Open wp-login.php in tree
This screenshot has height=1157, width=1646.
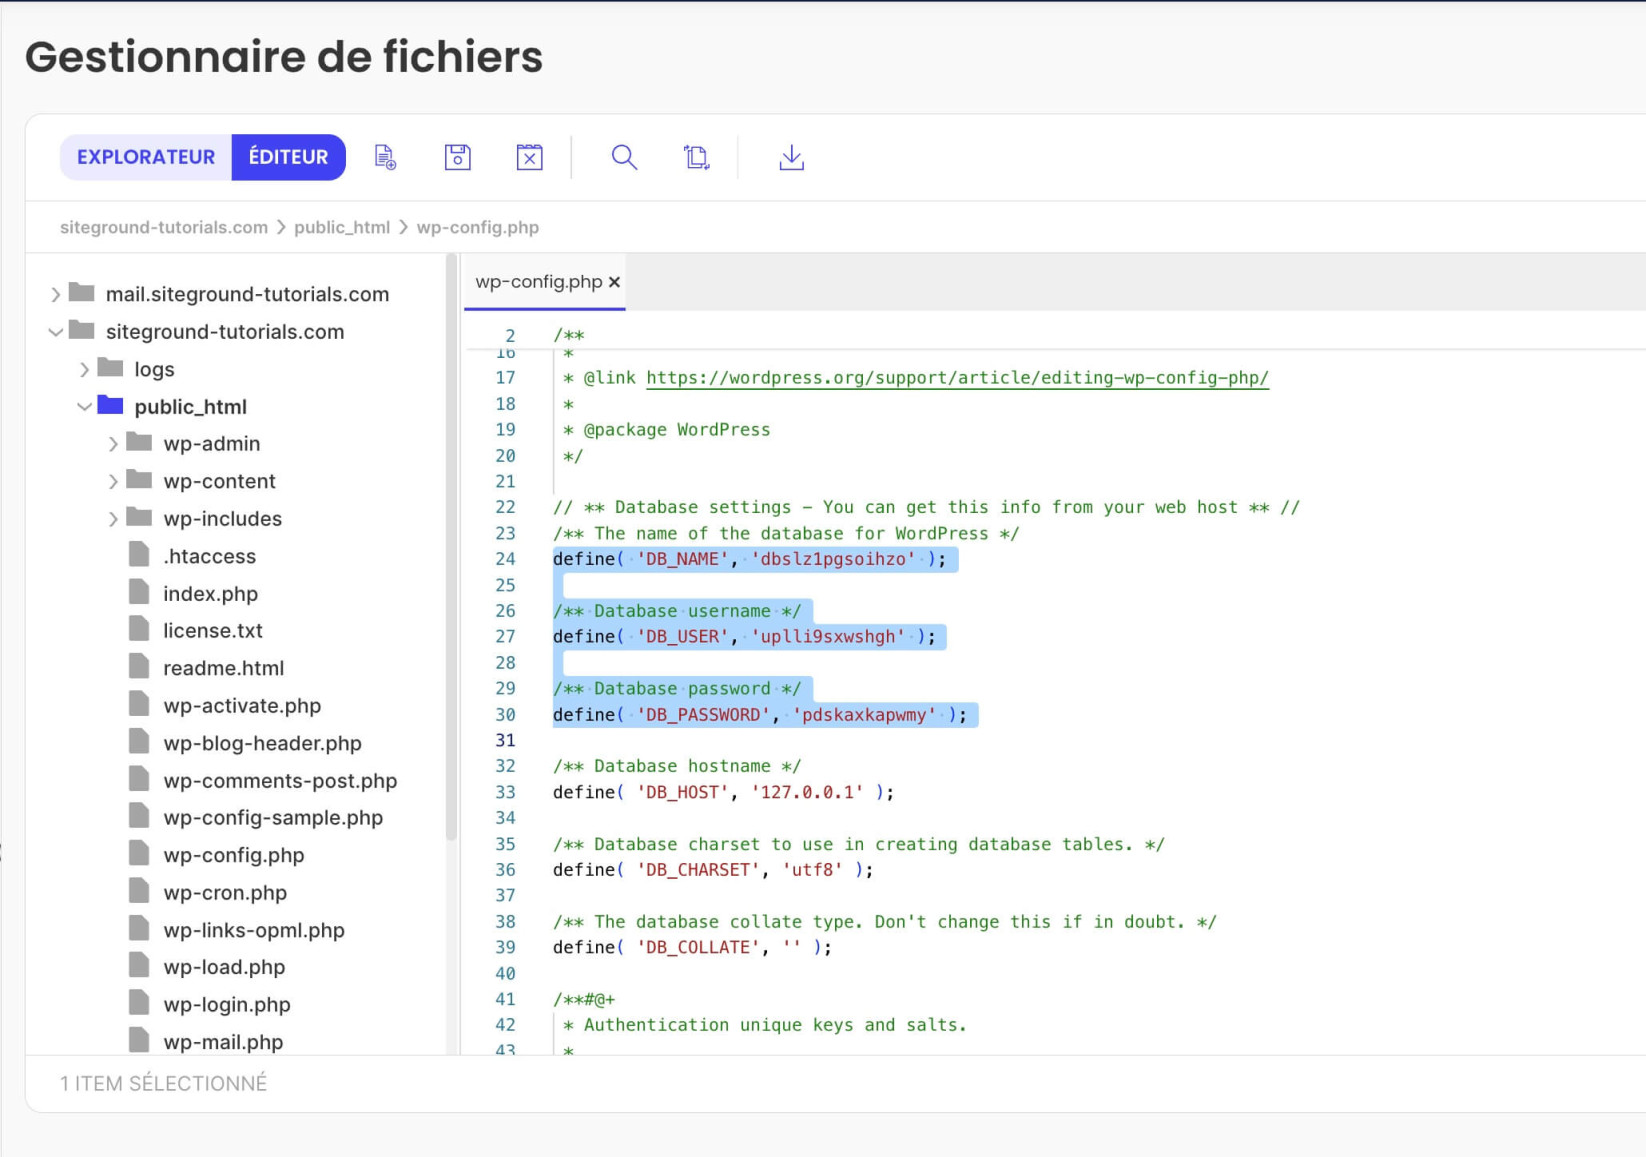[227, 1005]
